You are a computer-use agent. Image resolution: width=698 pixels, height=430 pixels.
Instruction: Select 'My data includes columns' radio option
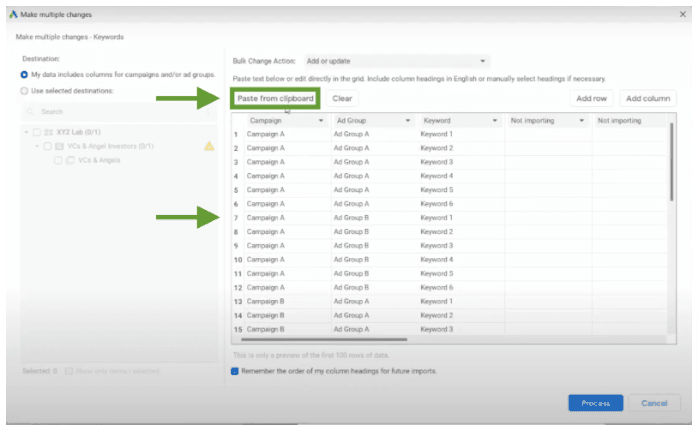(24, 75)
